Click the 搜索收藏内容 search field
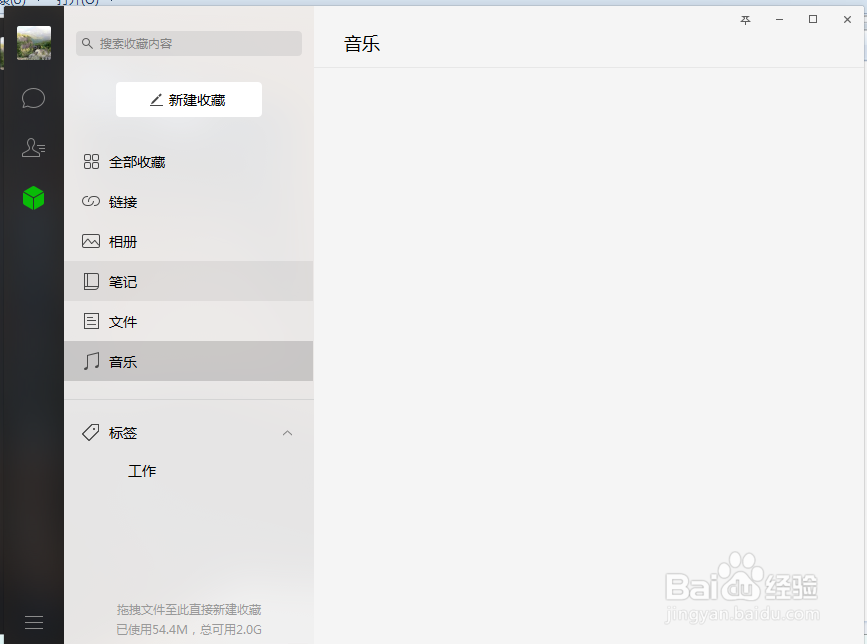 (188, 43)
